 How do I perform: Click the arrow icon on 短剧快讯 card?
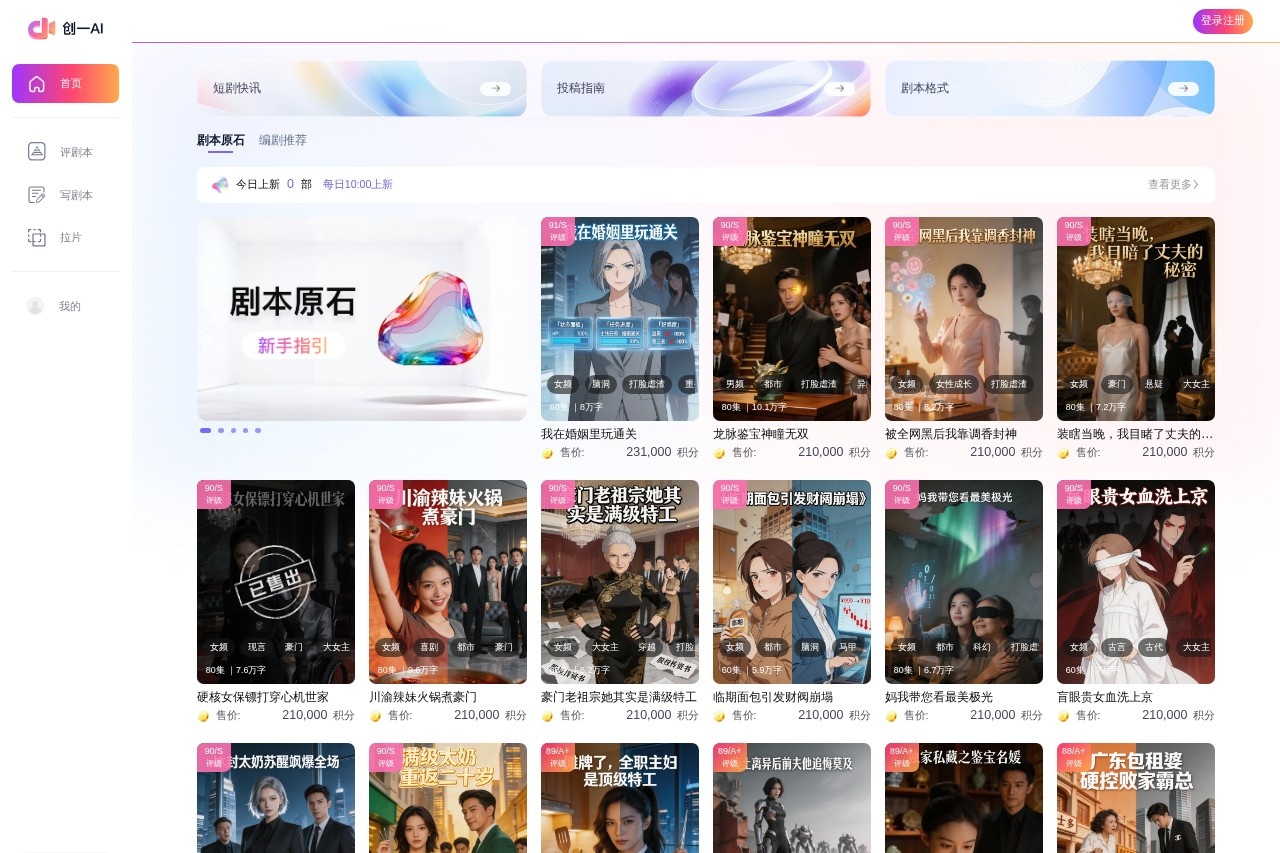click(495, 88)
